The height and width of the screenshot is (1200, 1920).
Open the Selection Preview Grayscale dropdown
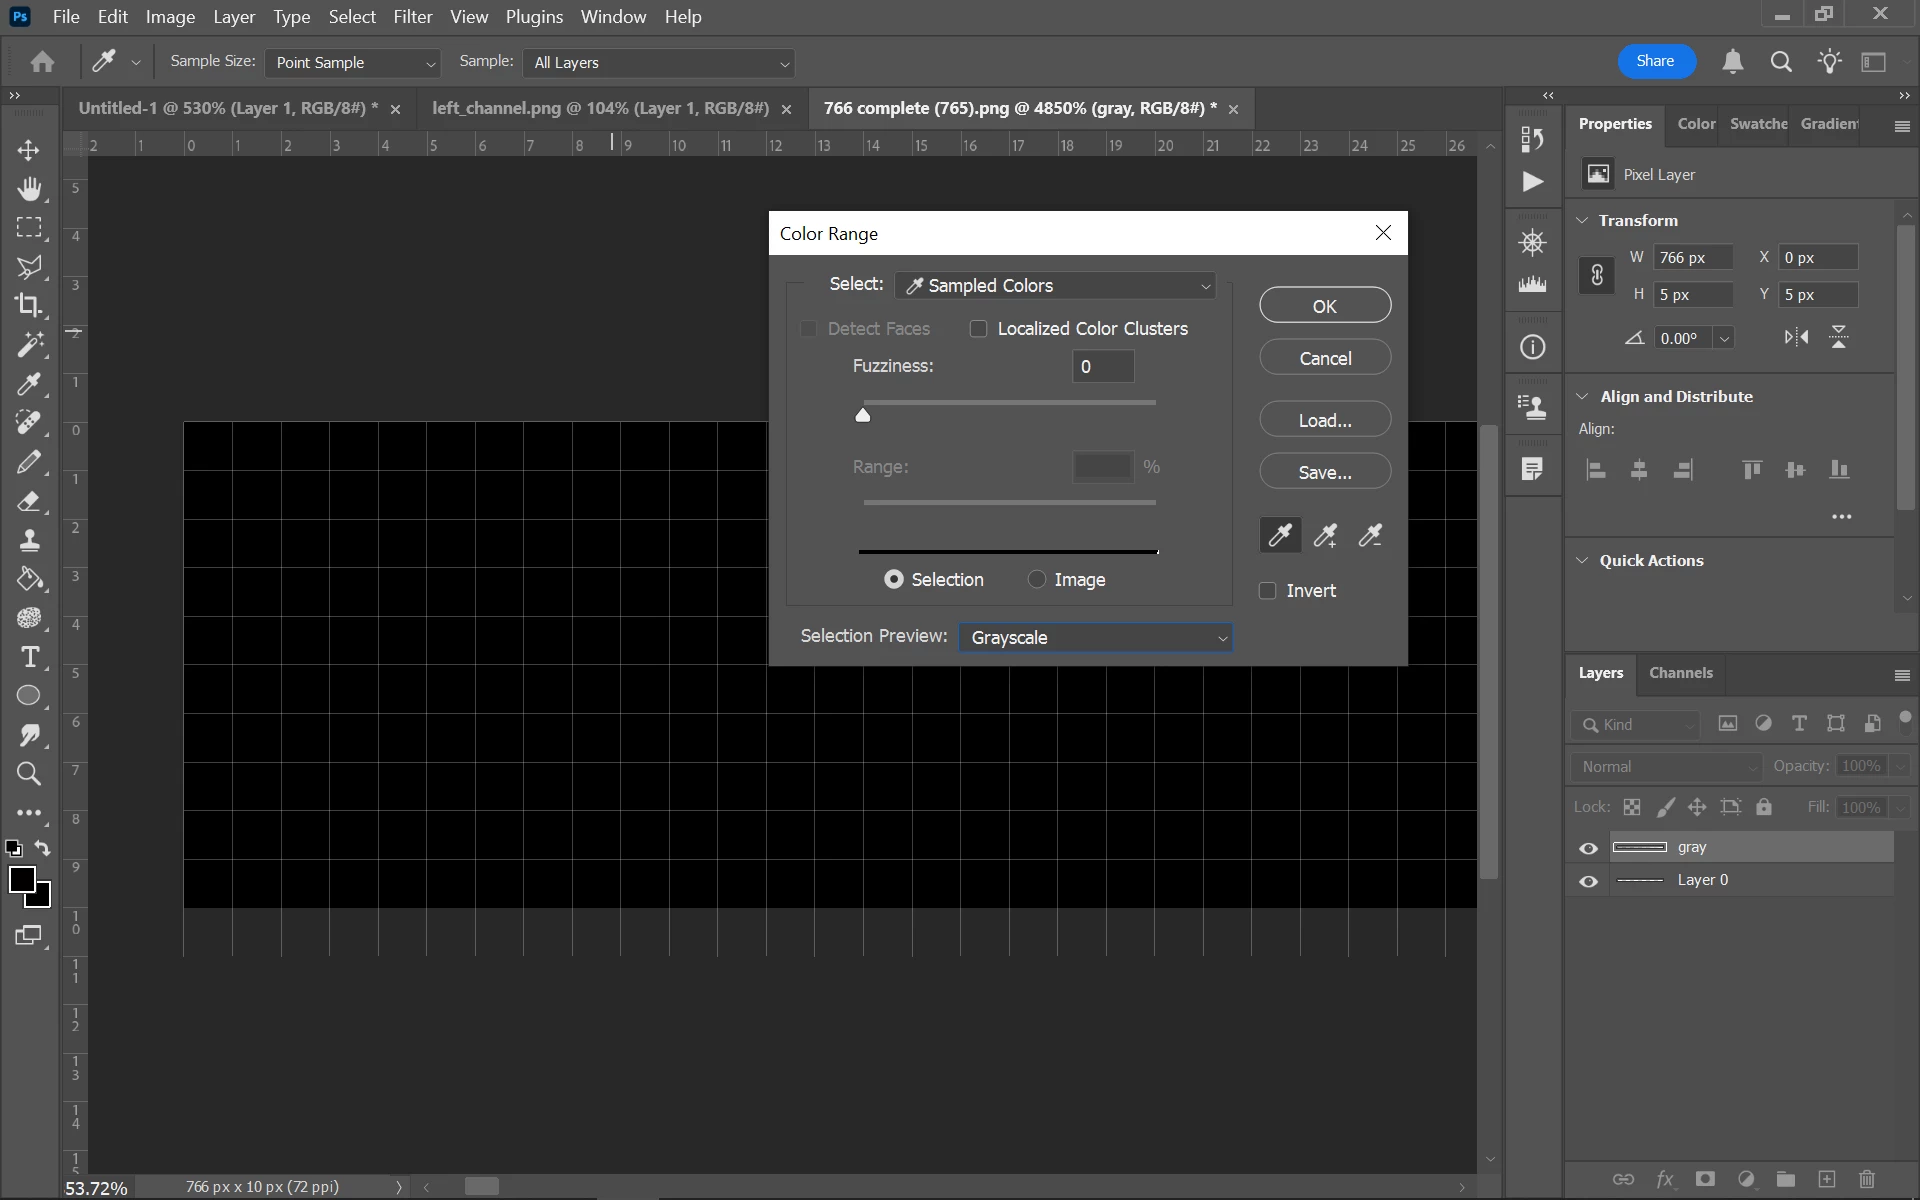1095,638
